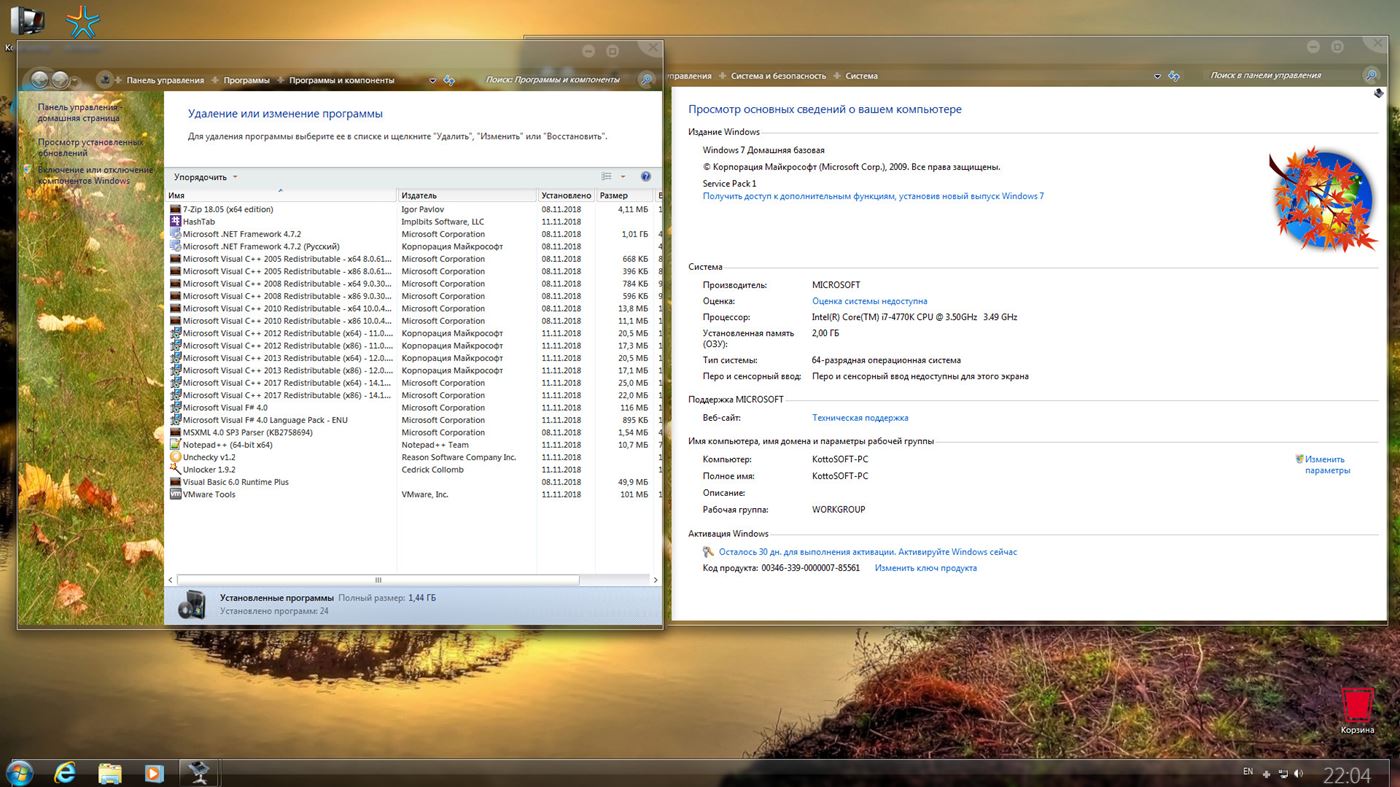Viewport: 1400px width, 787px height.
Task: Click the Notepad++ (64-bit x64) icon
Action: click(x=175, y=445)
